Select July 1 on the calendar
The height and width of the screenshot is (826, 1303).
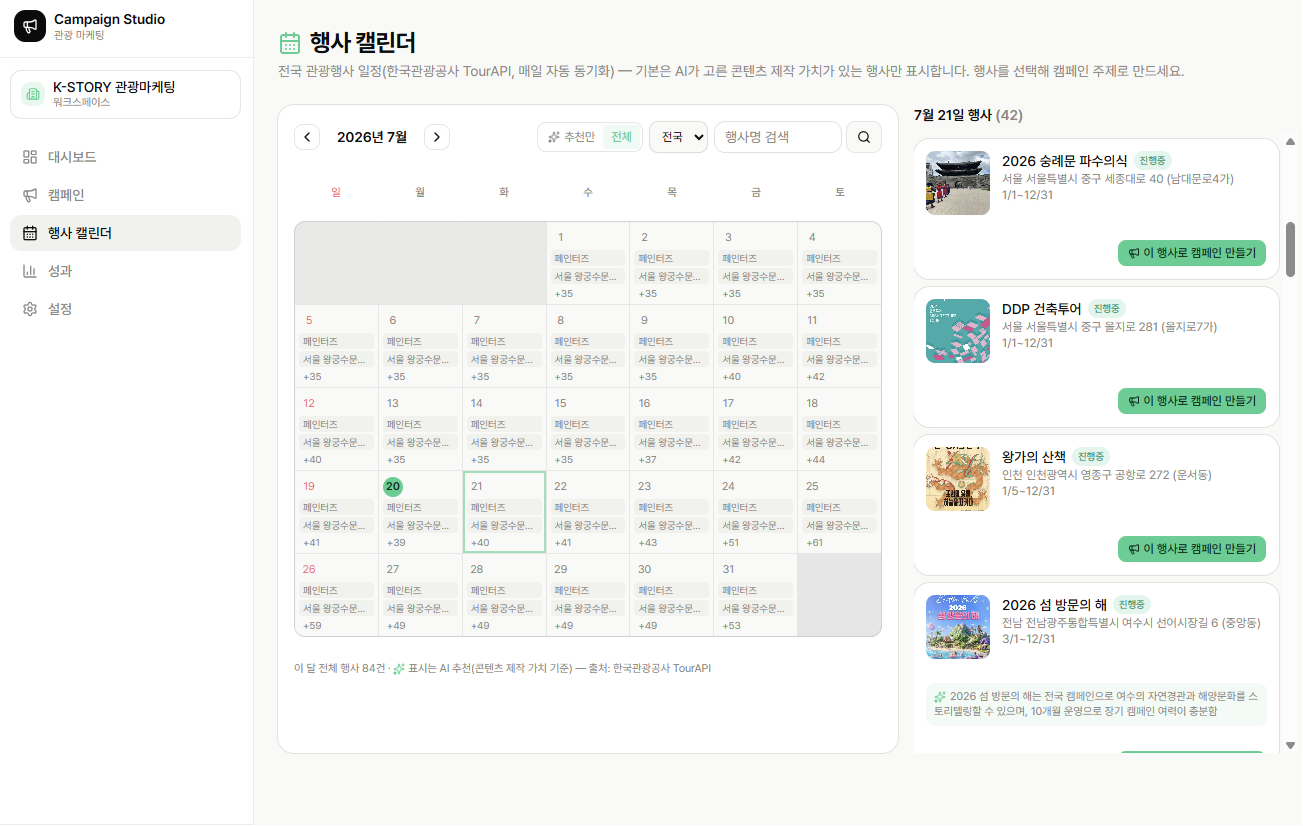(x=588, y=263)
